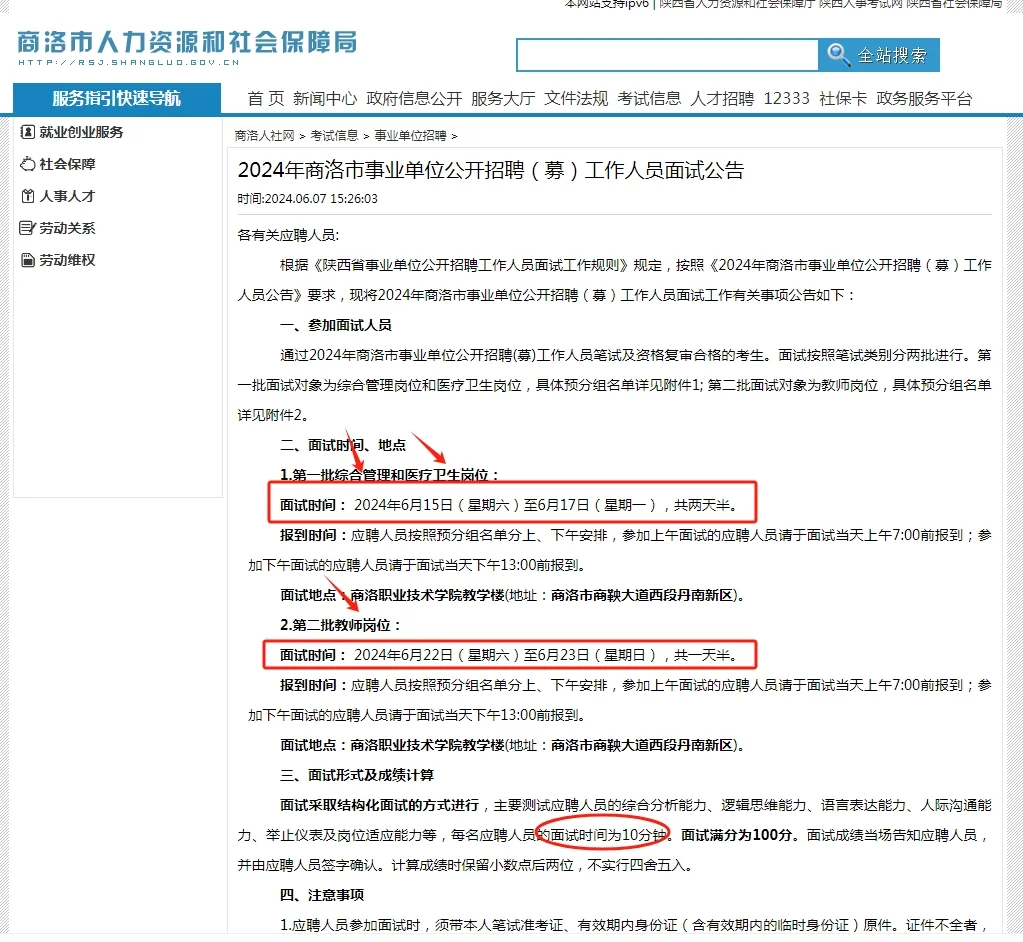This screenshot has width=1023, height=942.
Task: Click the 服务指引快速导航 panel header
Action: [116, 98]
